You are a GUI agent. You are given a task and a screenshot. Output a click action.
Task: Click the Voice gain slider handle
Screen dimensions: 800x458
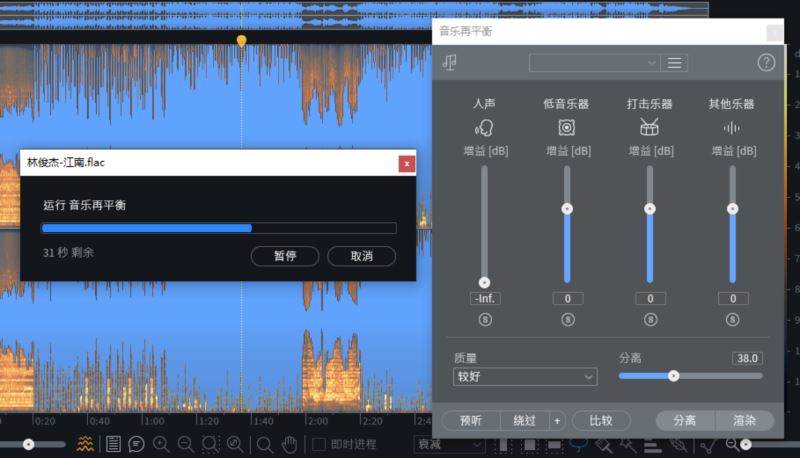click(x=484, y=283)
